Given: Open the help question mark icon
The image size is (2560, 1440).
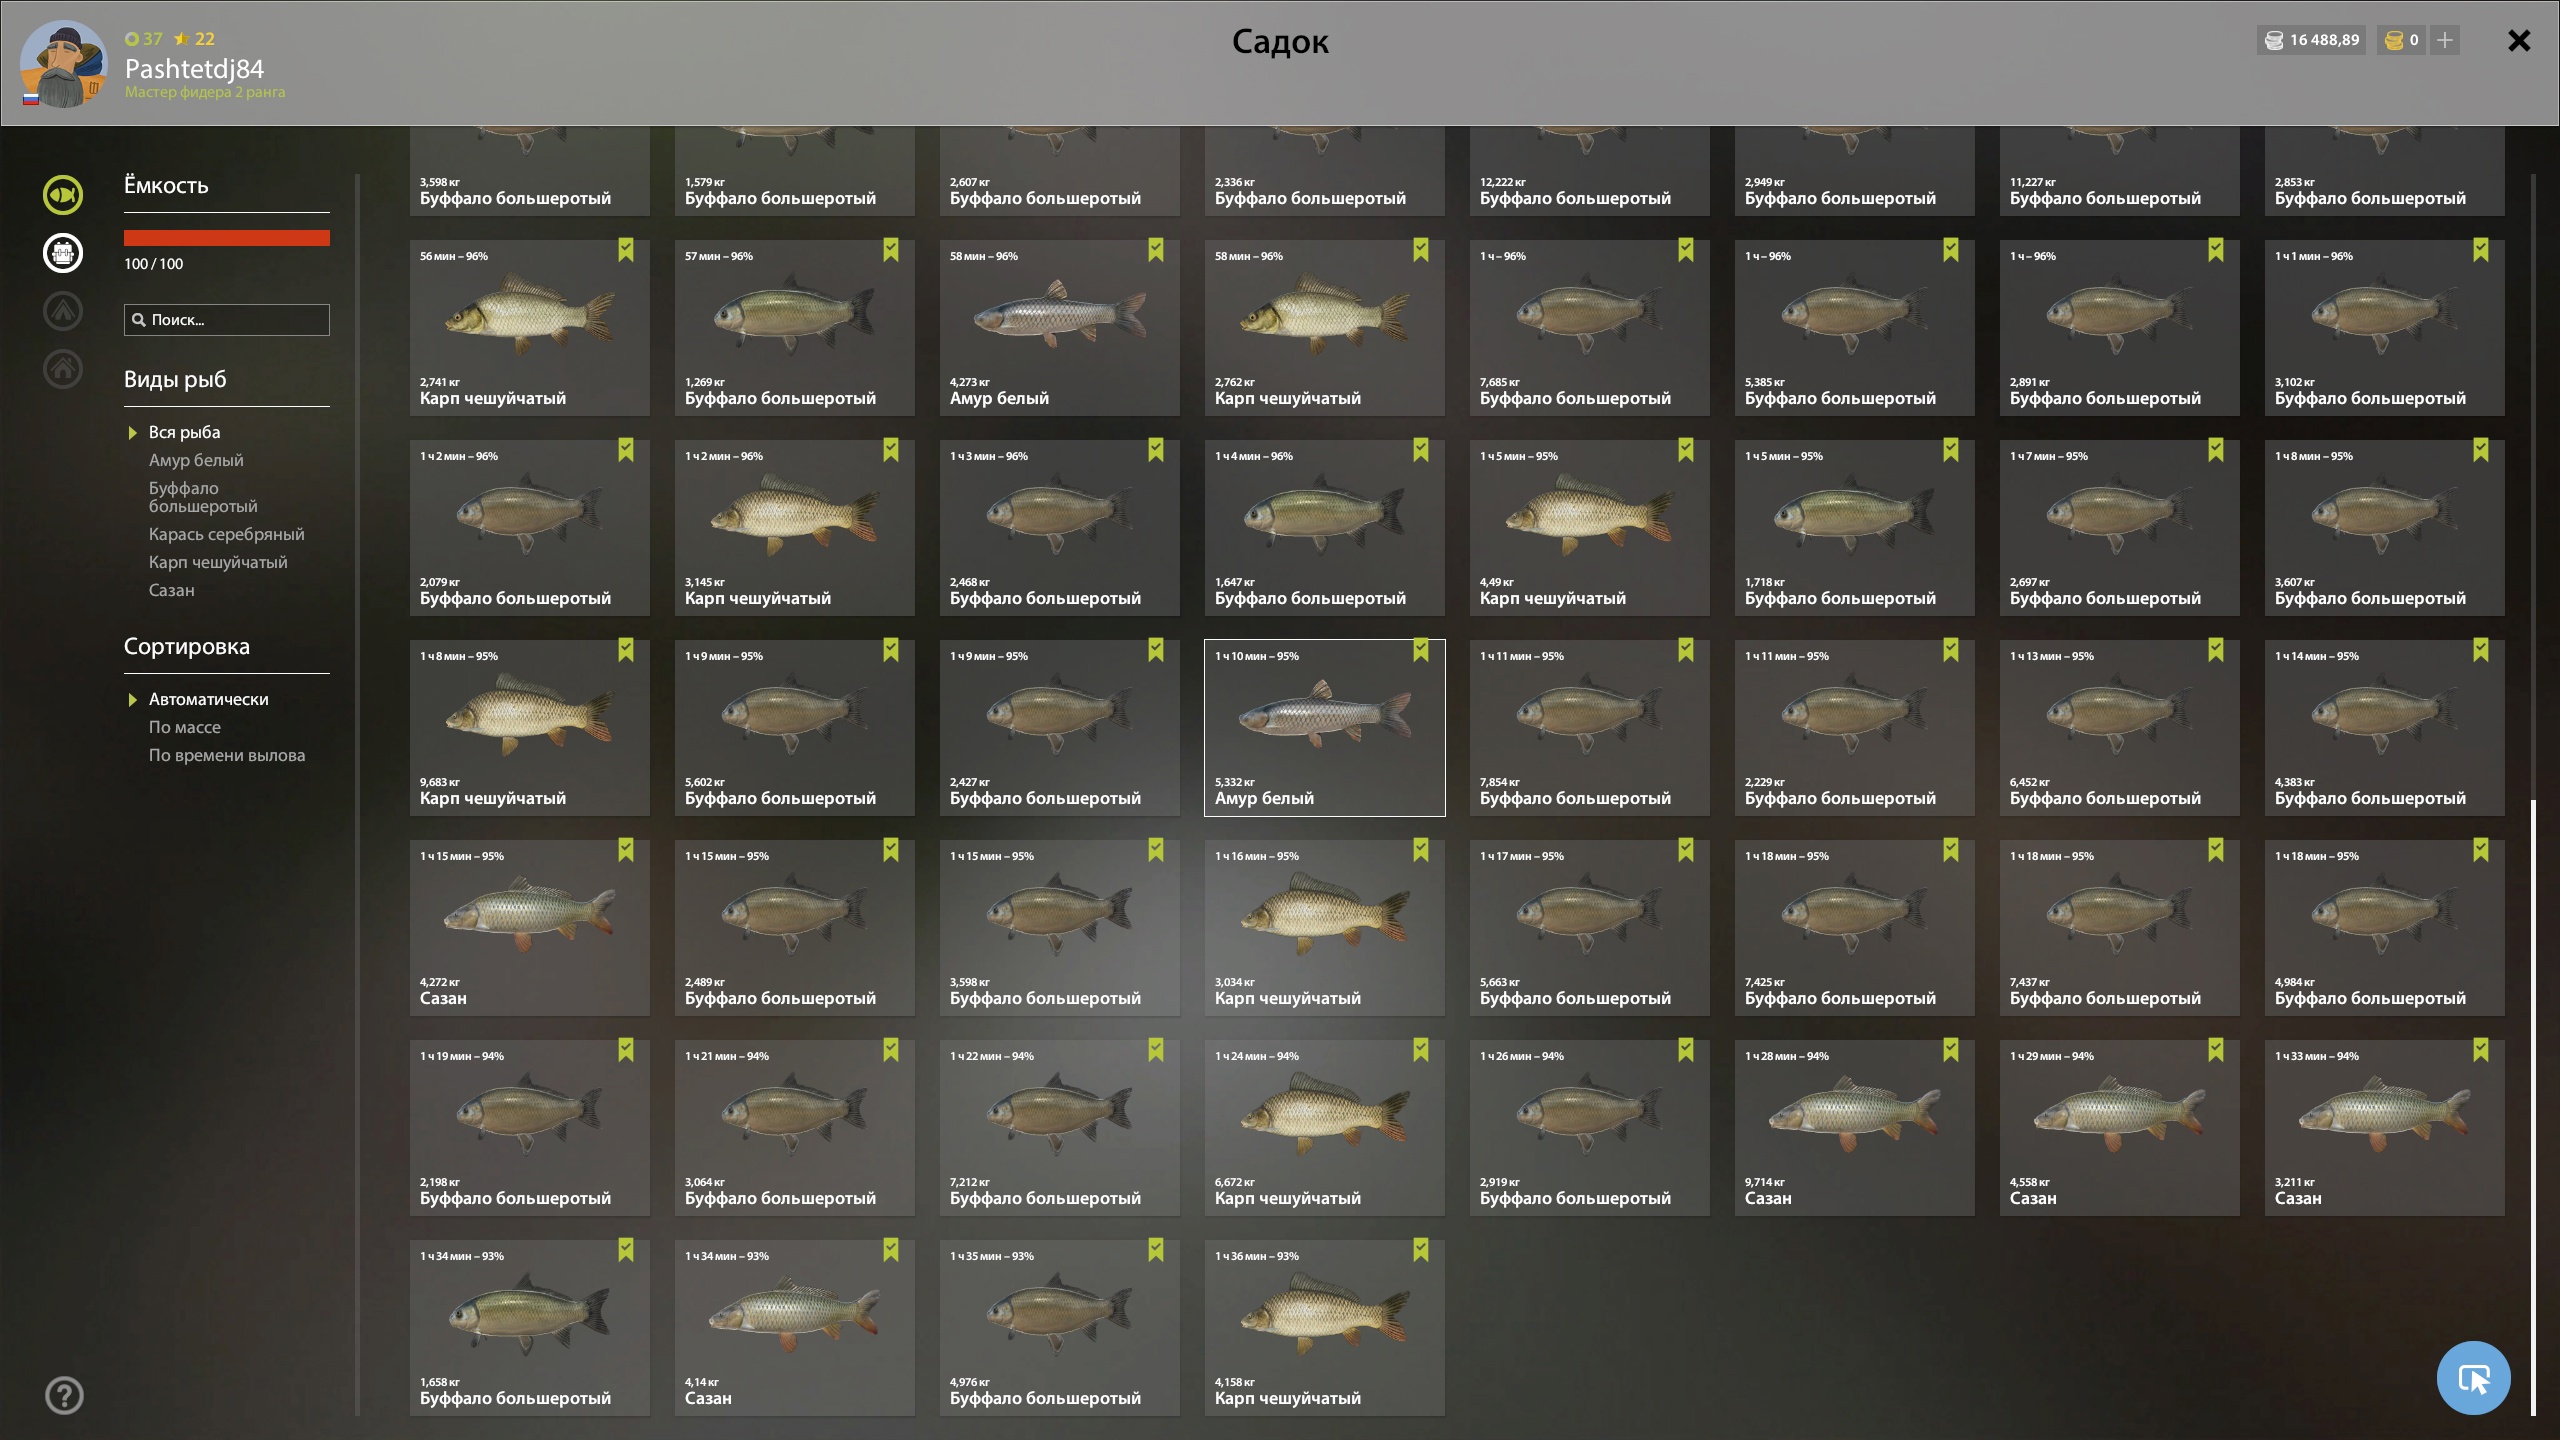Looking at the screenshot, I should 64,1395.
